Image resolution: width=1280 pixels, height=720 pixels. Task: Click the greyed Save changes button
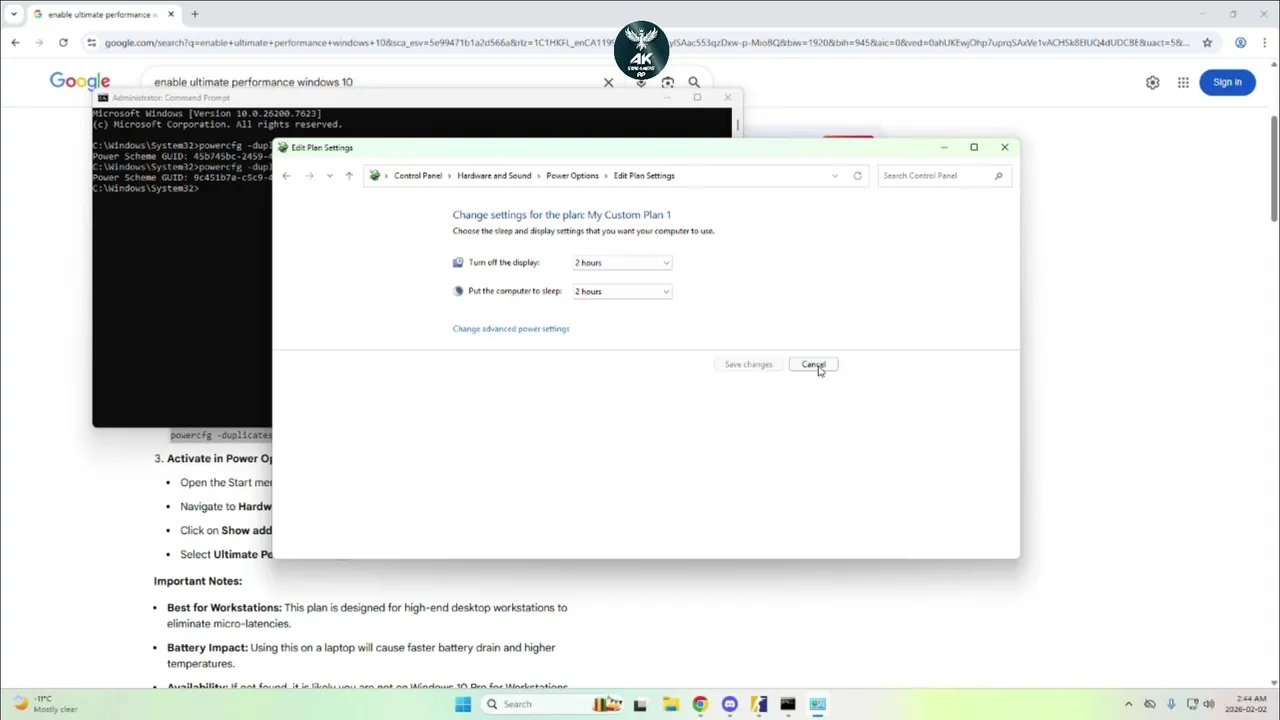pyautogui.click(x=748, y=364)
